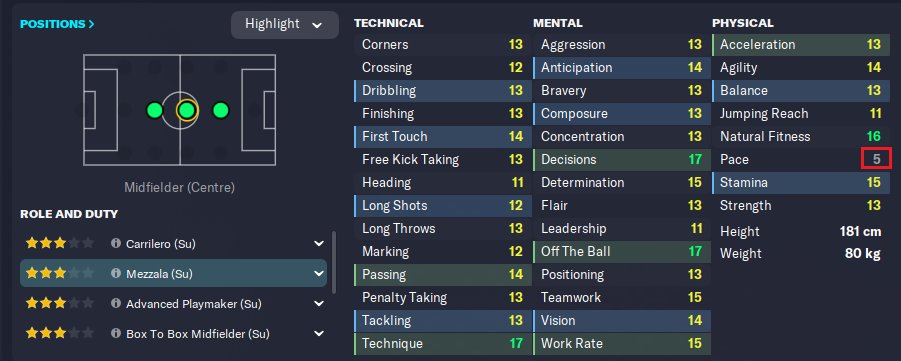Expand the Mezzala (Su) role chevron

[319, 274]
